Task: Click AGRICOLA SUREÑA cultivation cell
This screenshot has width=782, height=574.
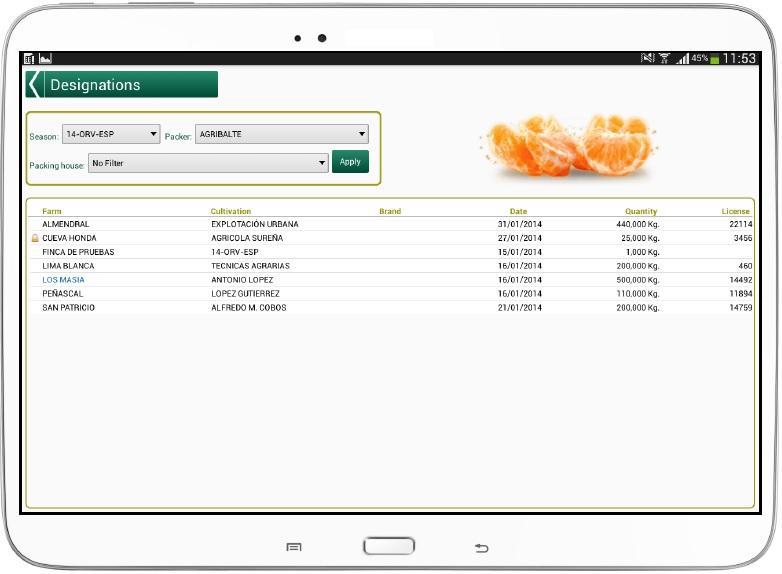Action: pos(247,238)
